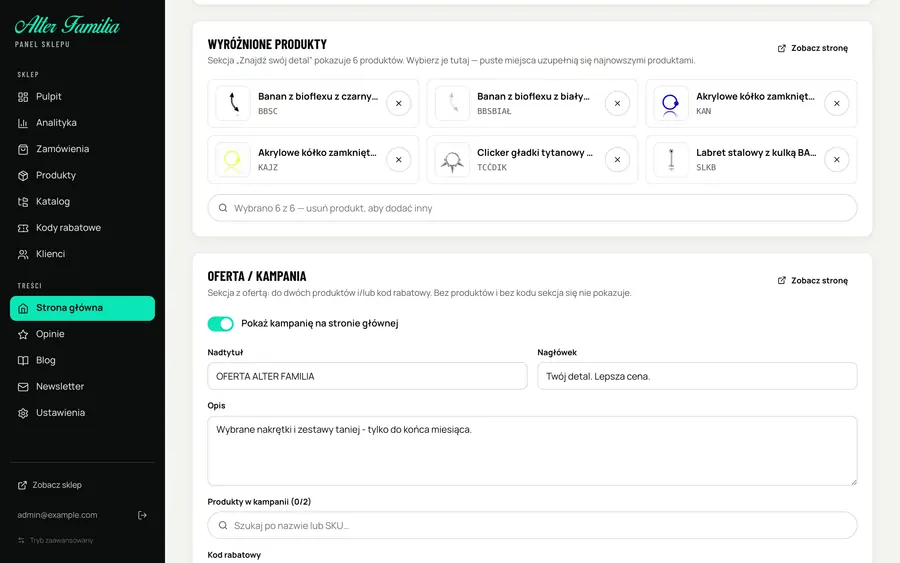Screen dimensions: 900x563
Task: Click Zobacz stronę in Wyróżnione produkty
Action: 813,48
